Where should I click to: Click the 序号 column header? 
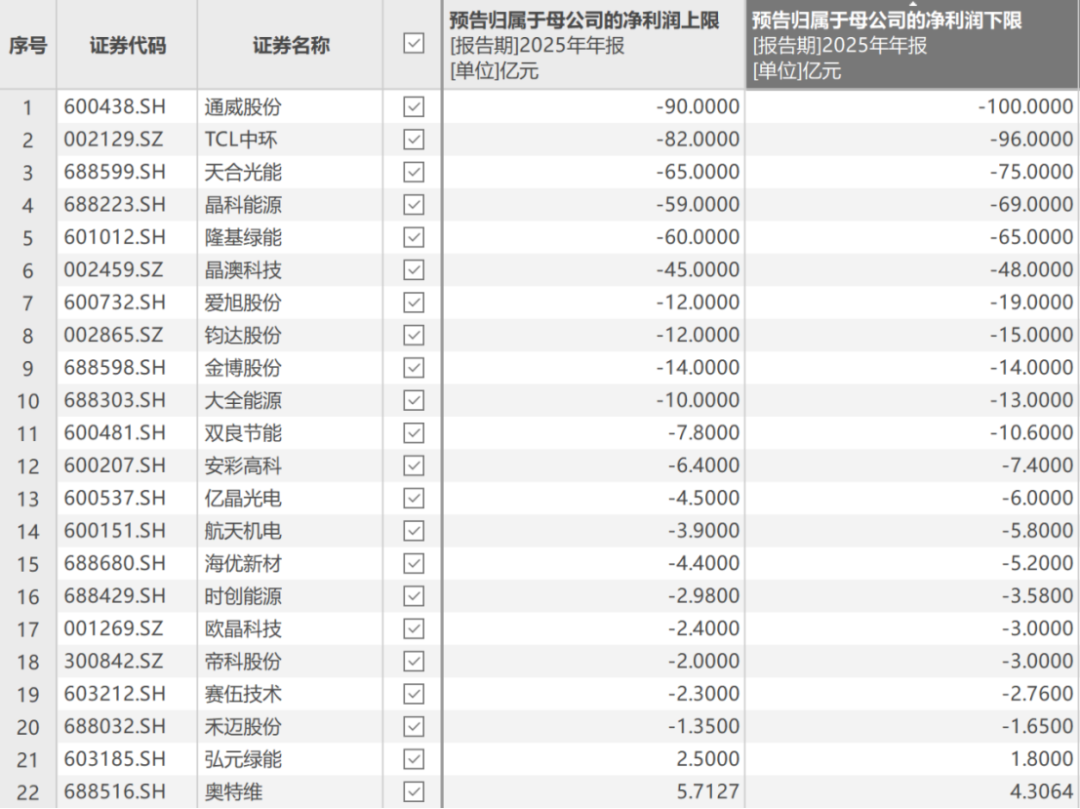[26, 45]
